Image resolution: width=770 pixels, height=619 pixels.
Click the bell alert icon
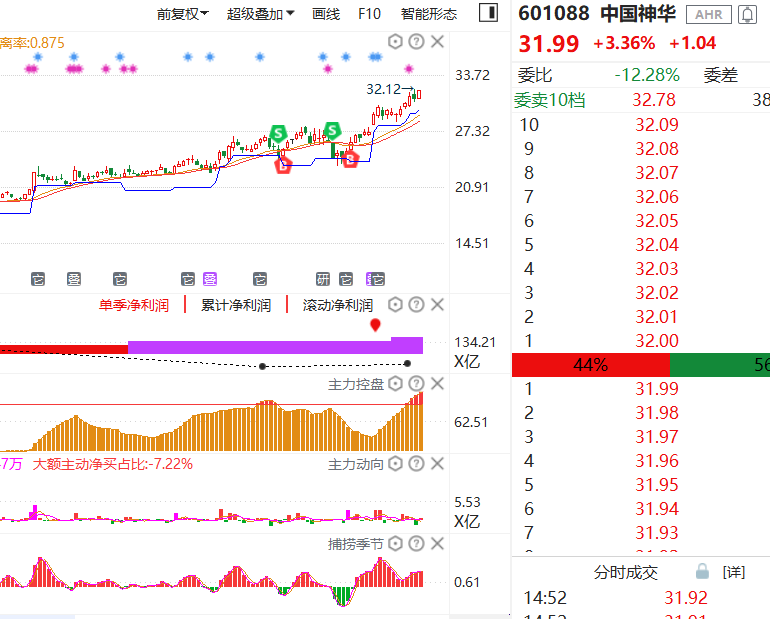(x=747, y=15)
